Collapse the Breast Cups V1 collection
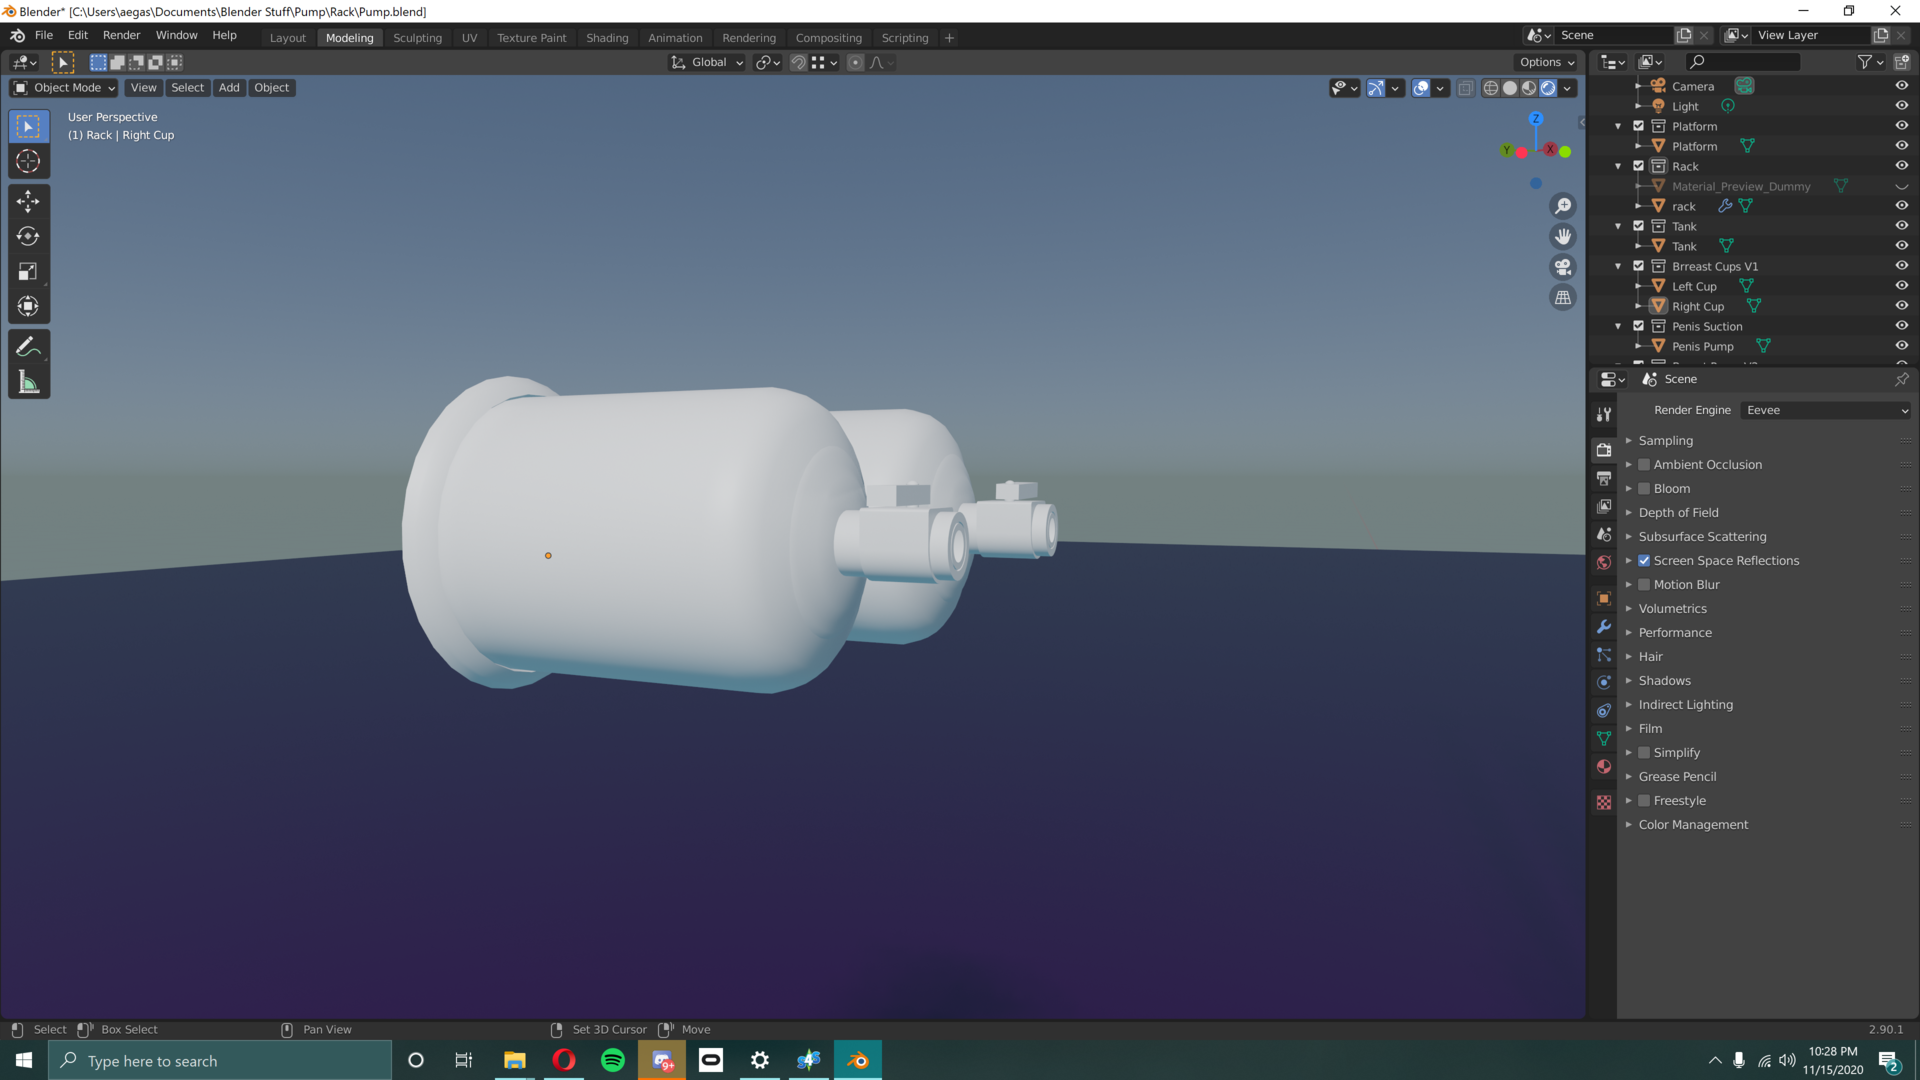This screenshot has width=1920, height=1080. point(1618,266)
